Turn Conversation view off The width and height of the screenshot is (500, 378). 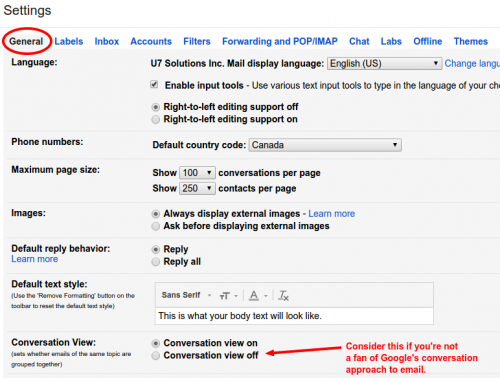155,356
